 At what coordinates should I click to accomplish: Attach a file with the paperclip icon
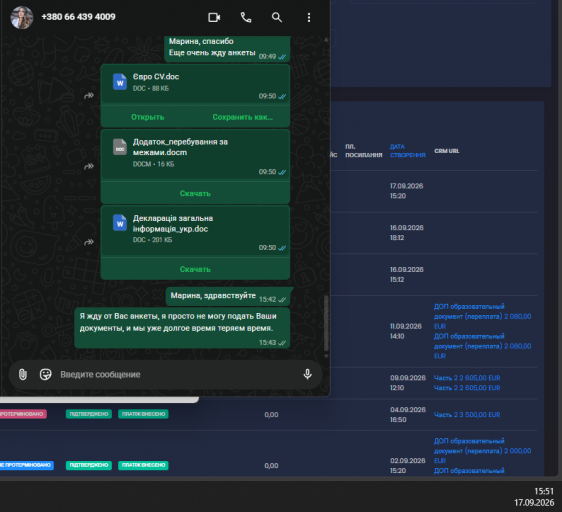click(x=23, y=374)
